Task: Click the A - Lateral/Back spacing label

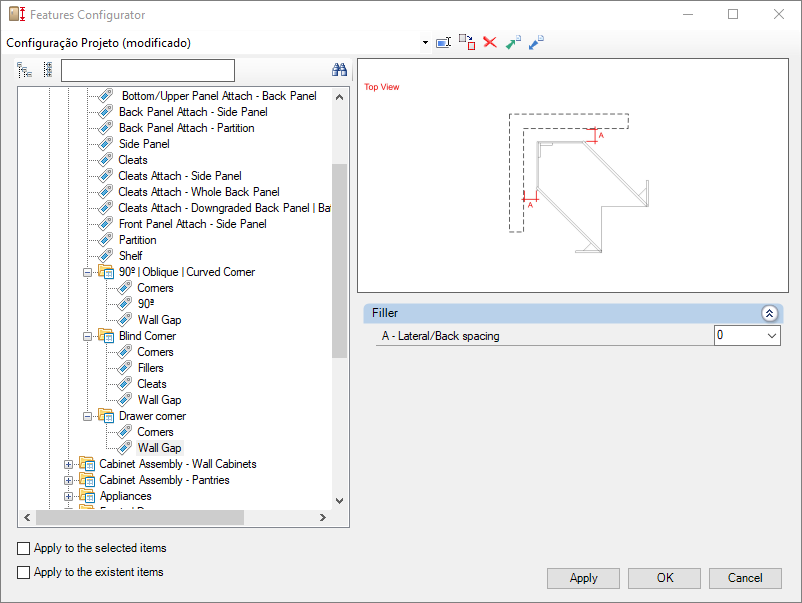Action: (x=440, y=336)
